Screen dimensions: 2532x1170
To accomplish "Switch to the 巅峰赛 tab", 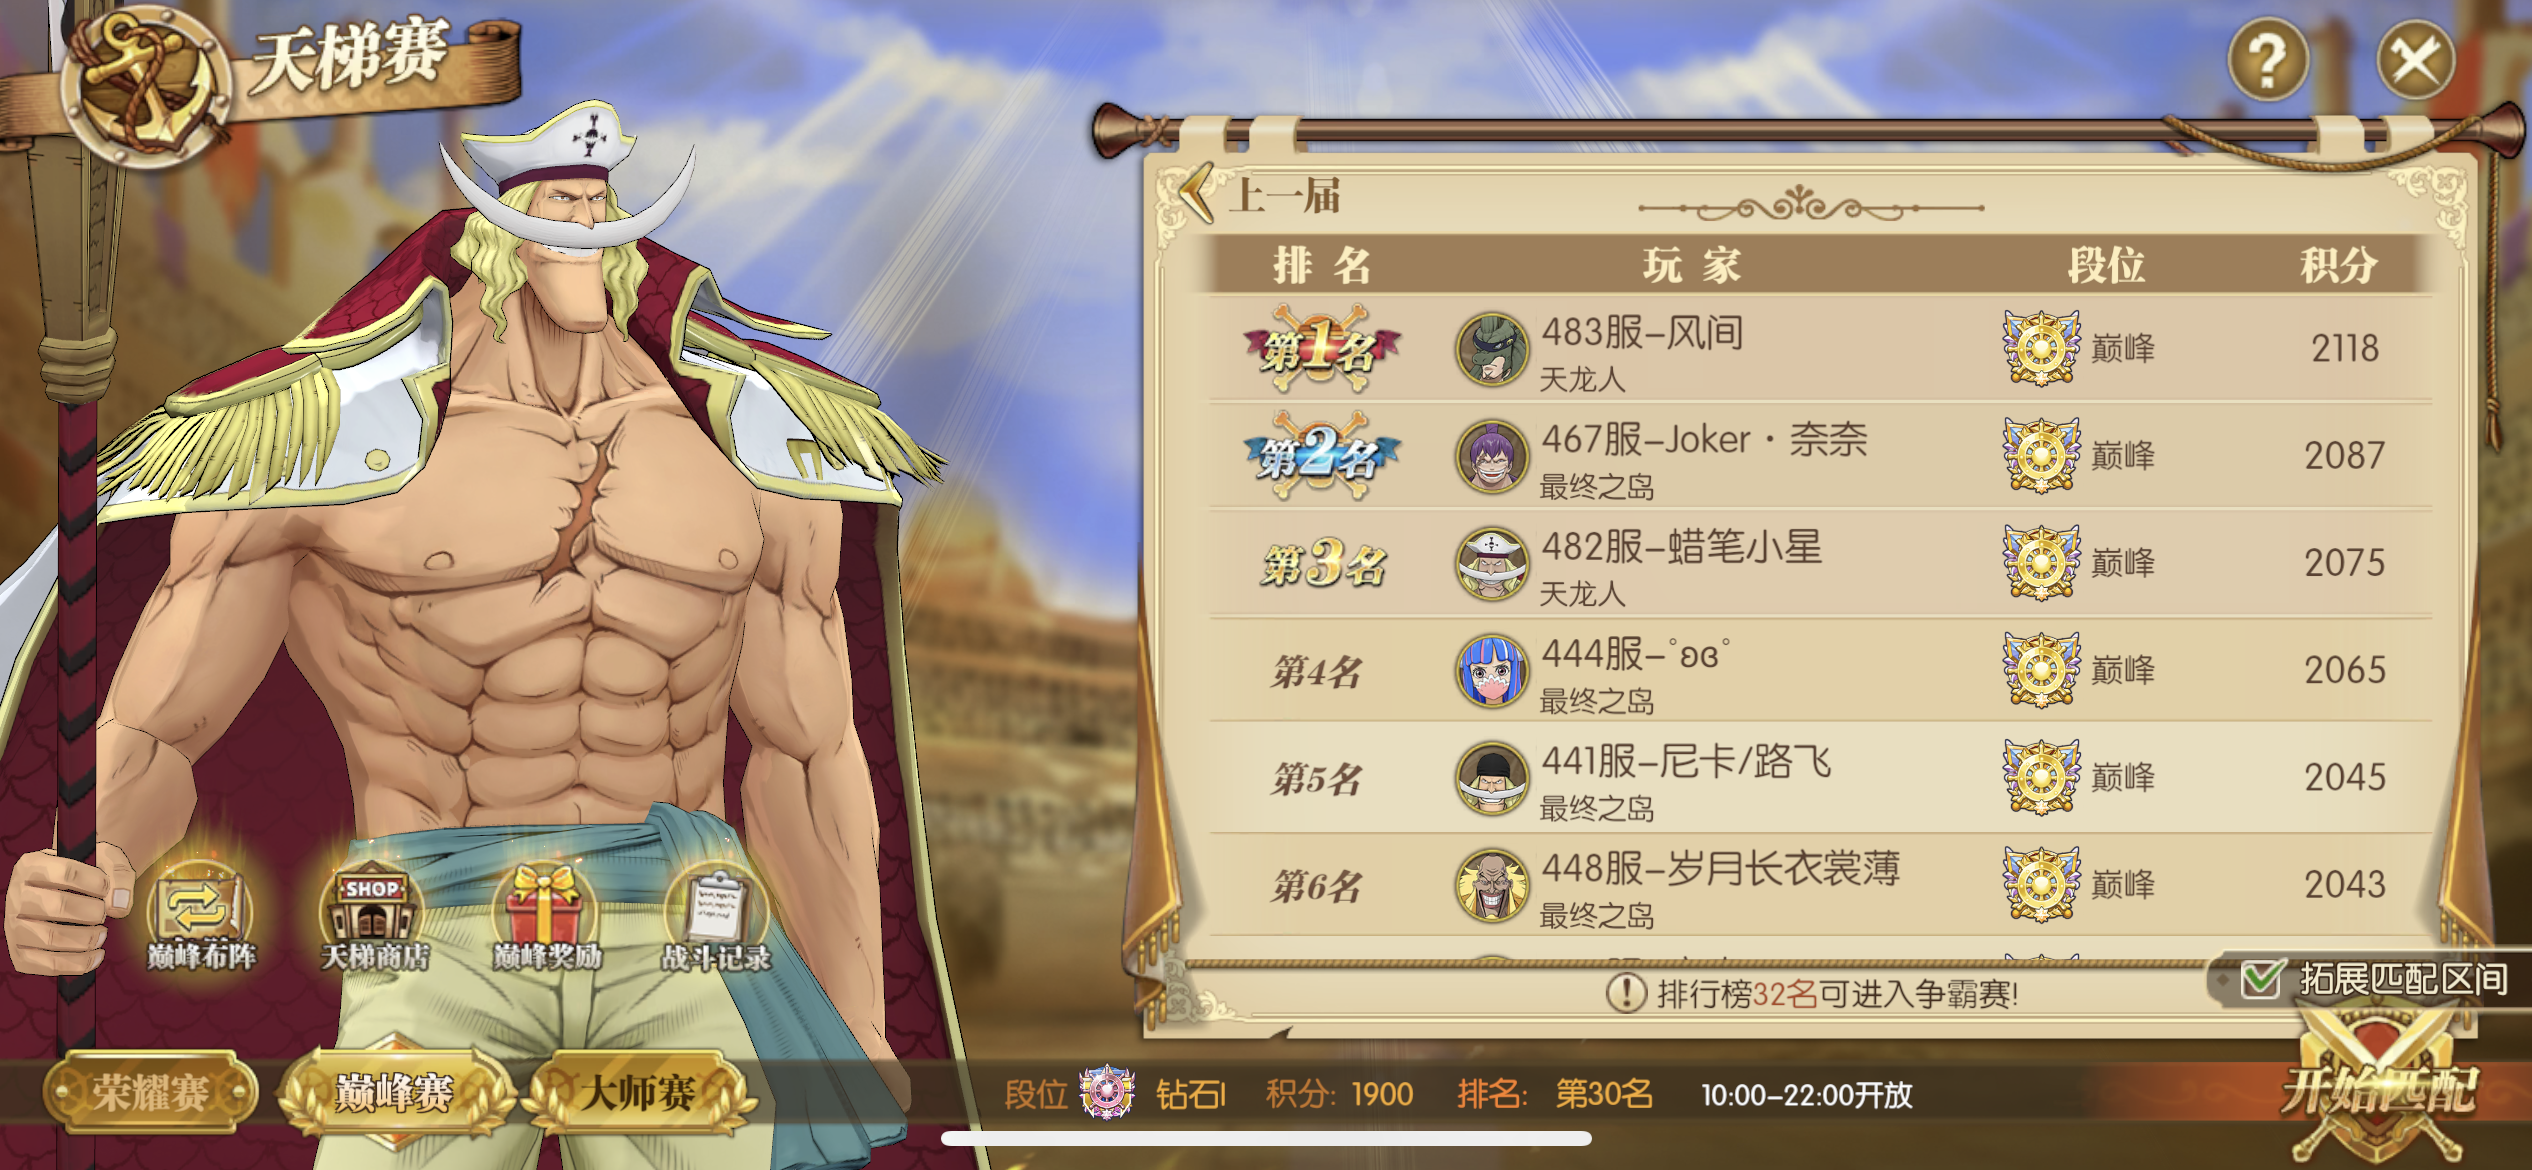I will pyautogui.click(x=394, y=1092).
